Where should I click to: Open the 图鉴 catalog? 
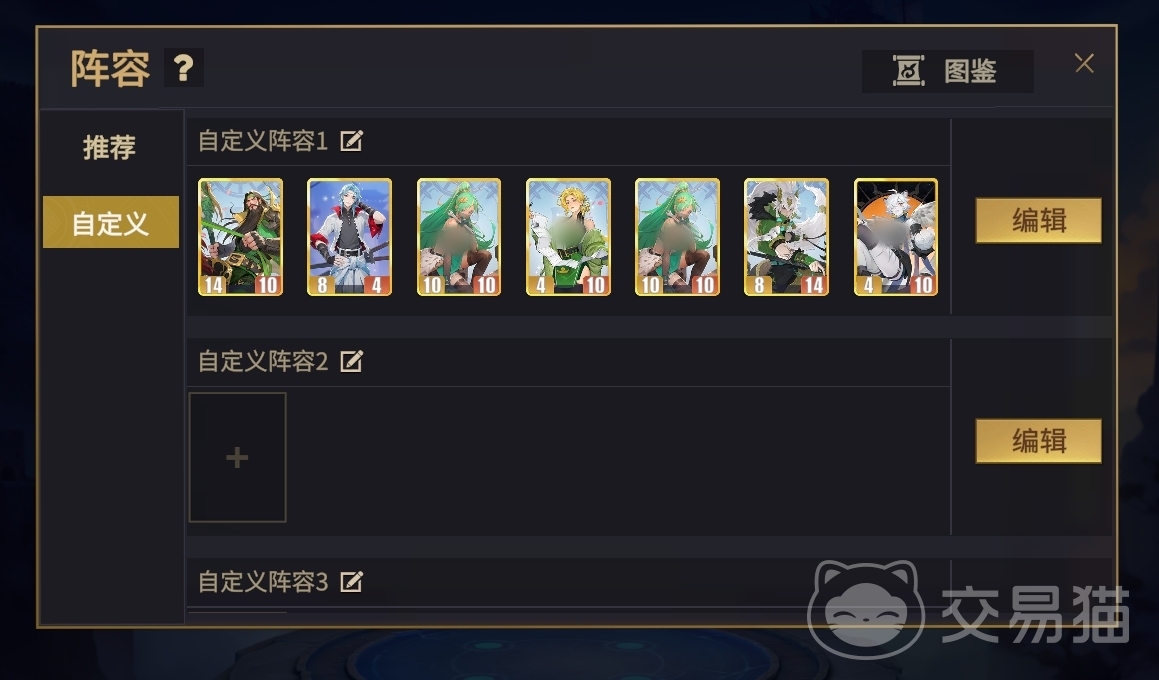[948, 71]
